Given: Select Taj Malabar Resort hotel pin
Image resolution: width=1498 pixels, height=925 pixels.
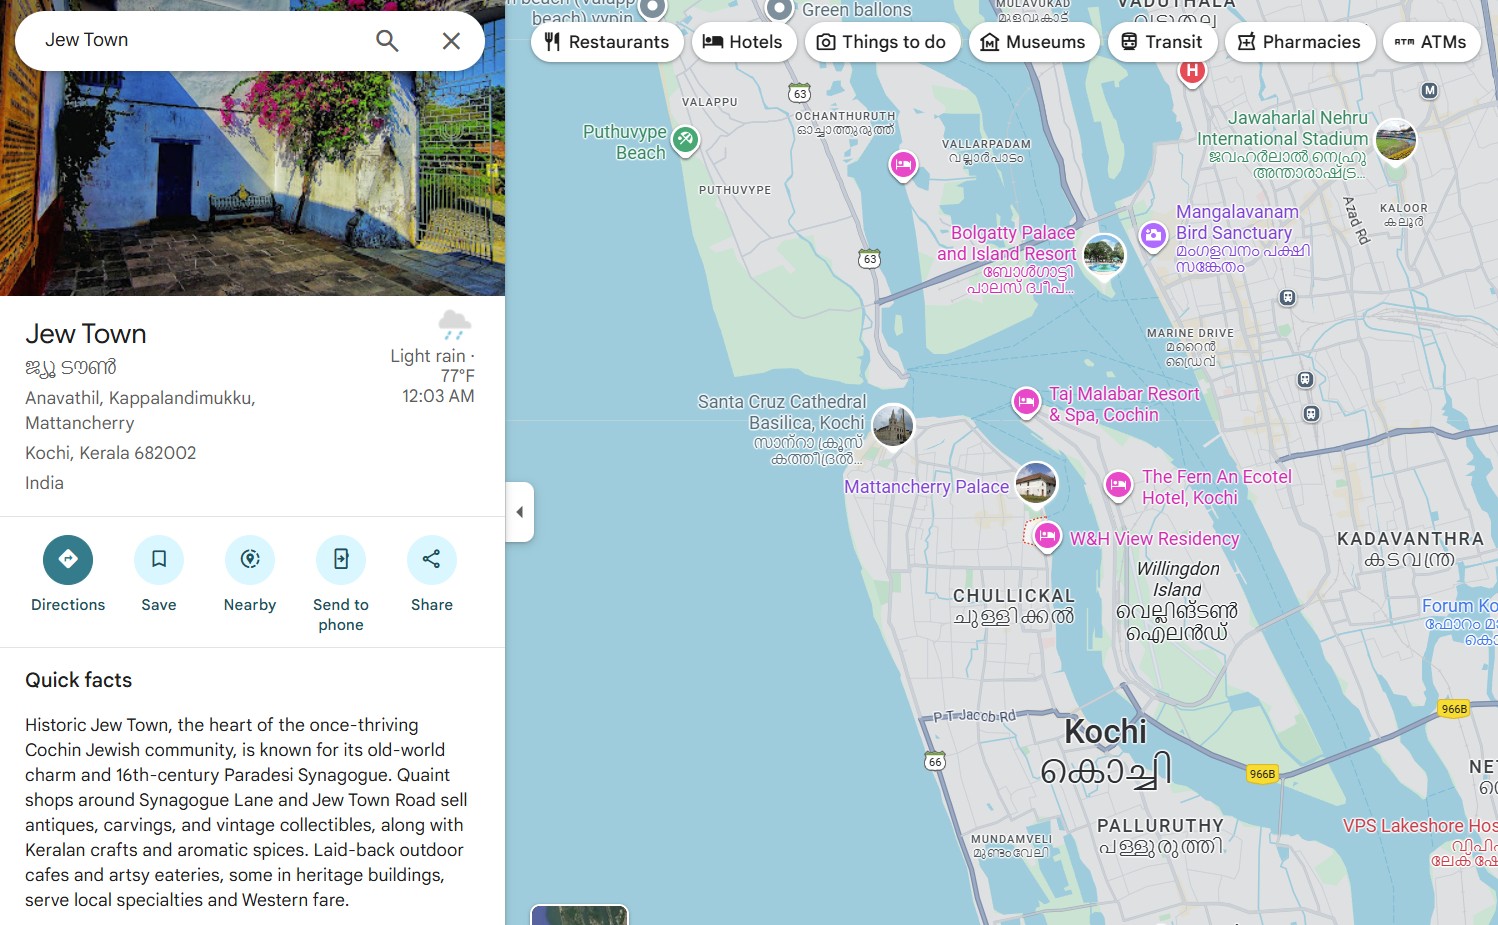Looking at the screenshot, I should pos(1026,403).
